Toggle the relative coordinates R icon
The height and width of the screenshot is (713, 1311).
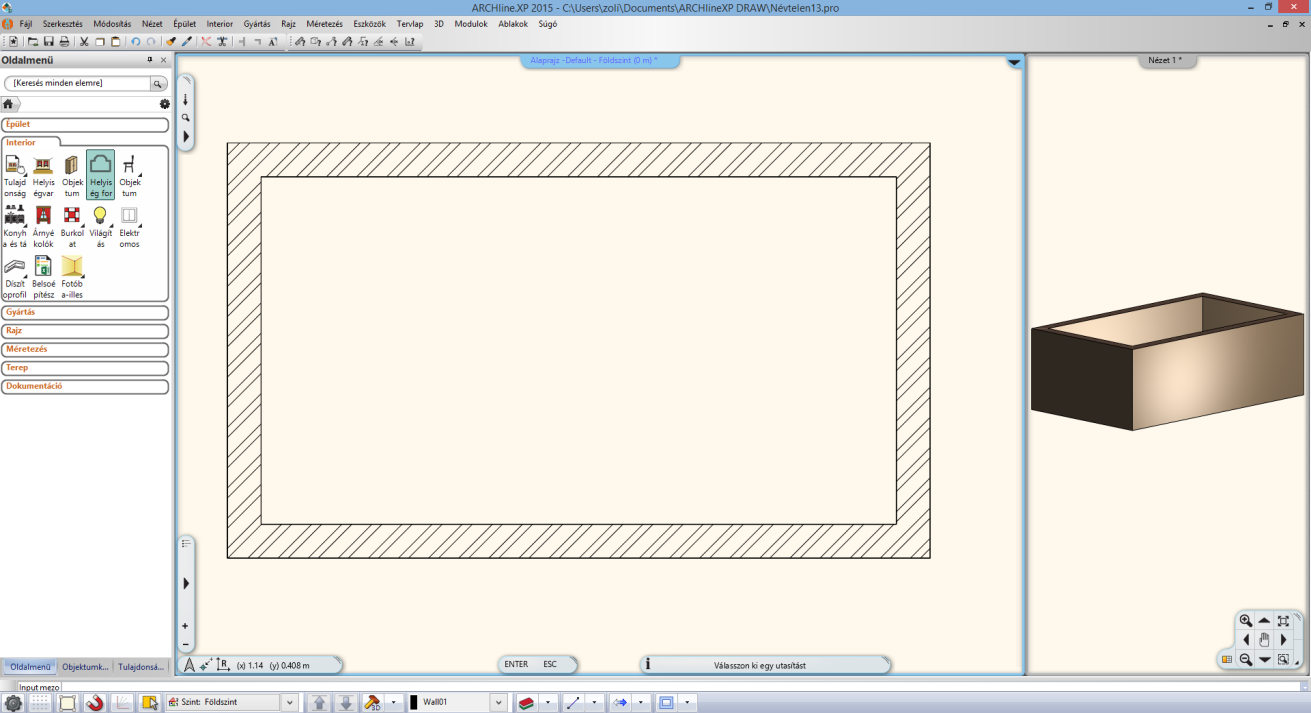point(223,664)
